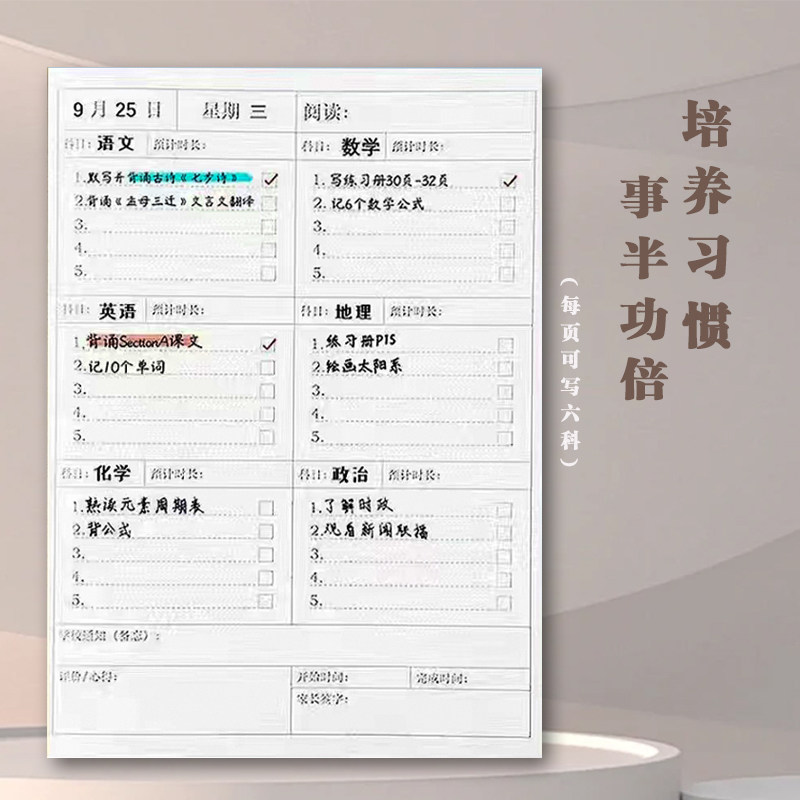Check the row 3 box under 地理
The height and width of the screenshot is (800, 800).
pos(505,392)
